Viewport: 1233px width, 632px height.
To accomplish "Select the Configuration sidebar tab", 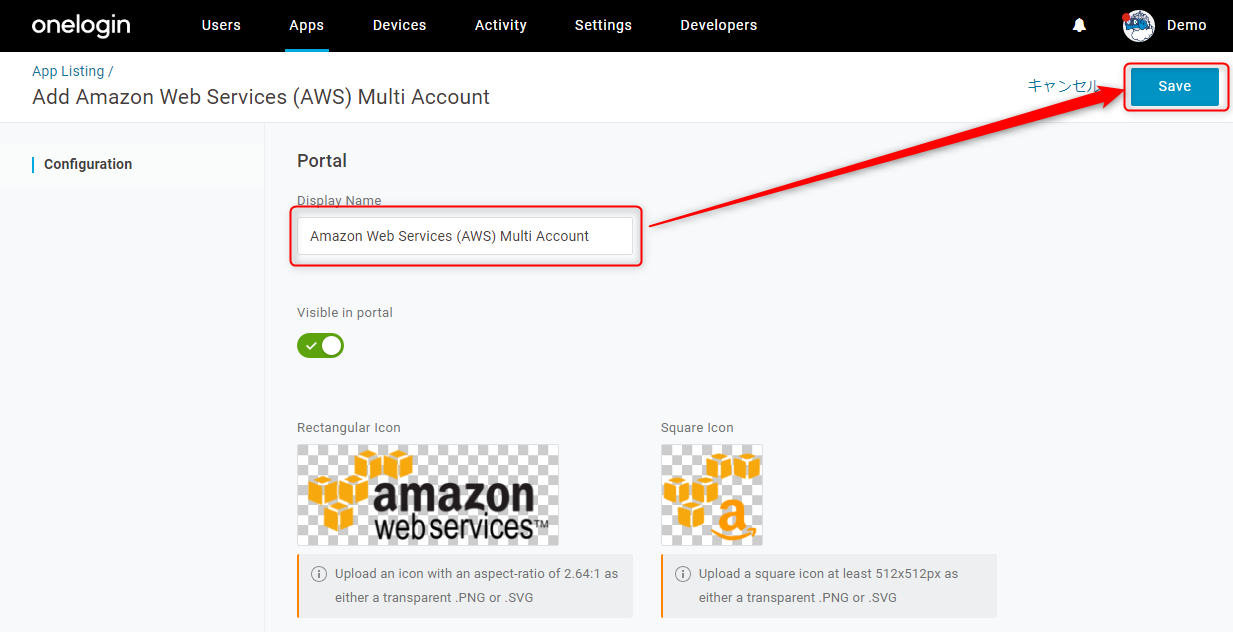I will (88, 164).
